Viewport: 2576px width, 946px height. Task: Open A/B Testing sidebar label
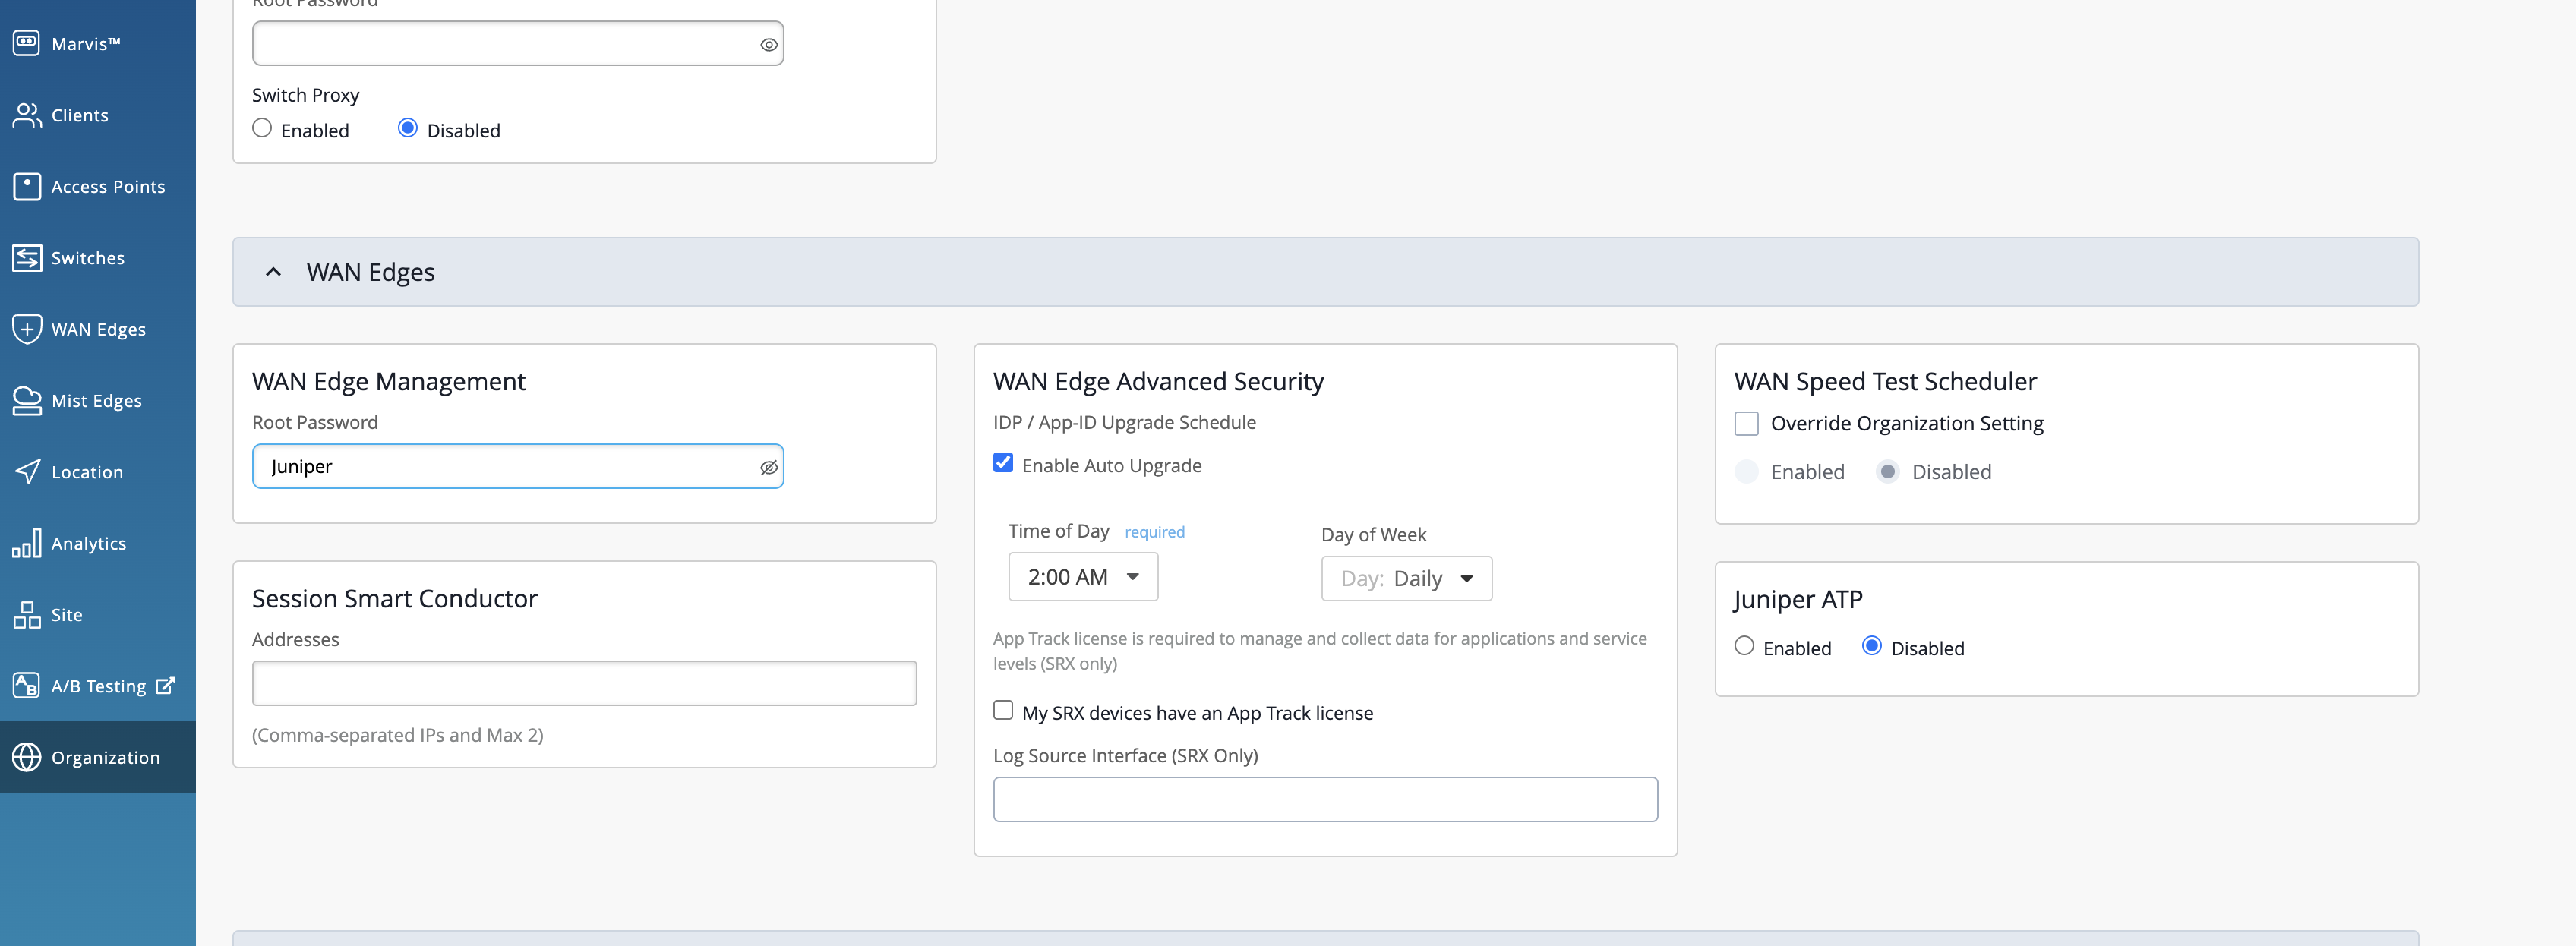pyautogui.click(x=98, y=687)
